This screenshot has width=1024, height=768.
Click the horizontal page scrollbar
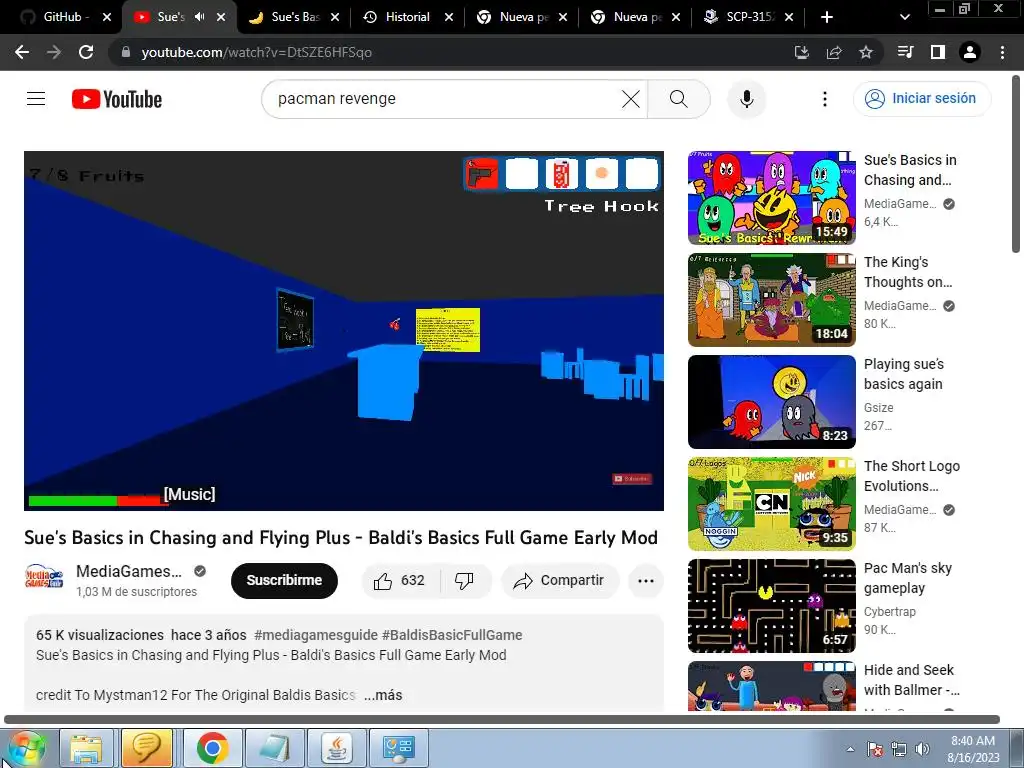[502, 720]
